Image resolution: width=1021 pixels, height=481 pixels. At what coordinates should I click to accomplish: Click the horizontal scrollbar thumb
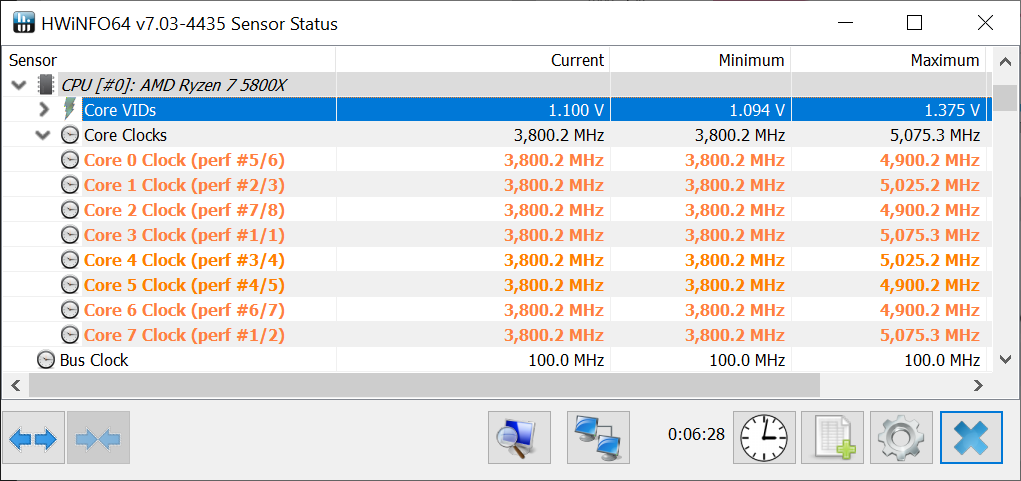(424, 385)
